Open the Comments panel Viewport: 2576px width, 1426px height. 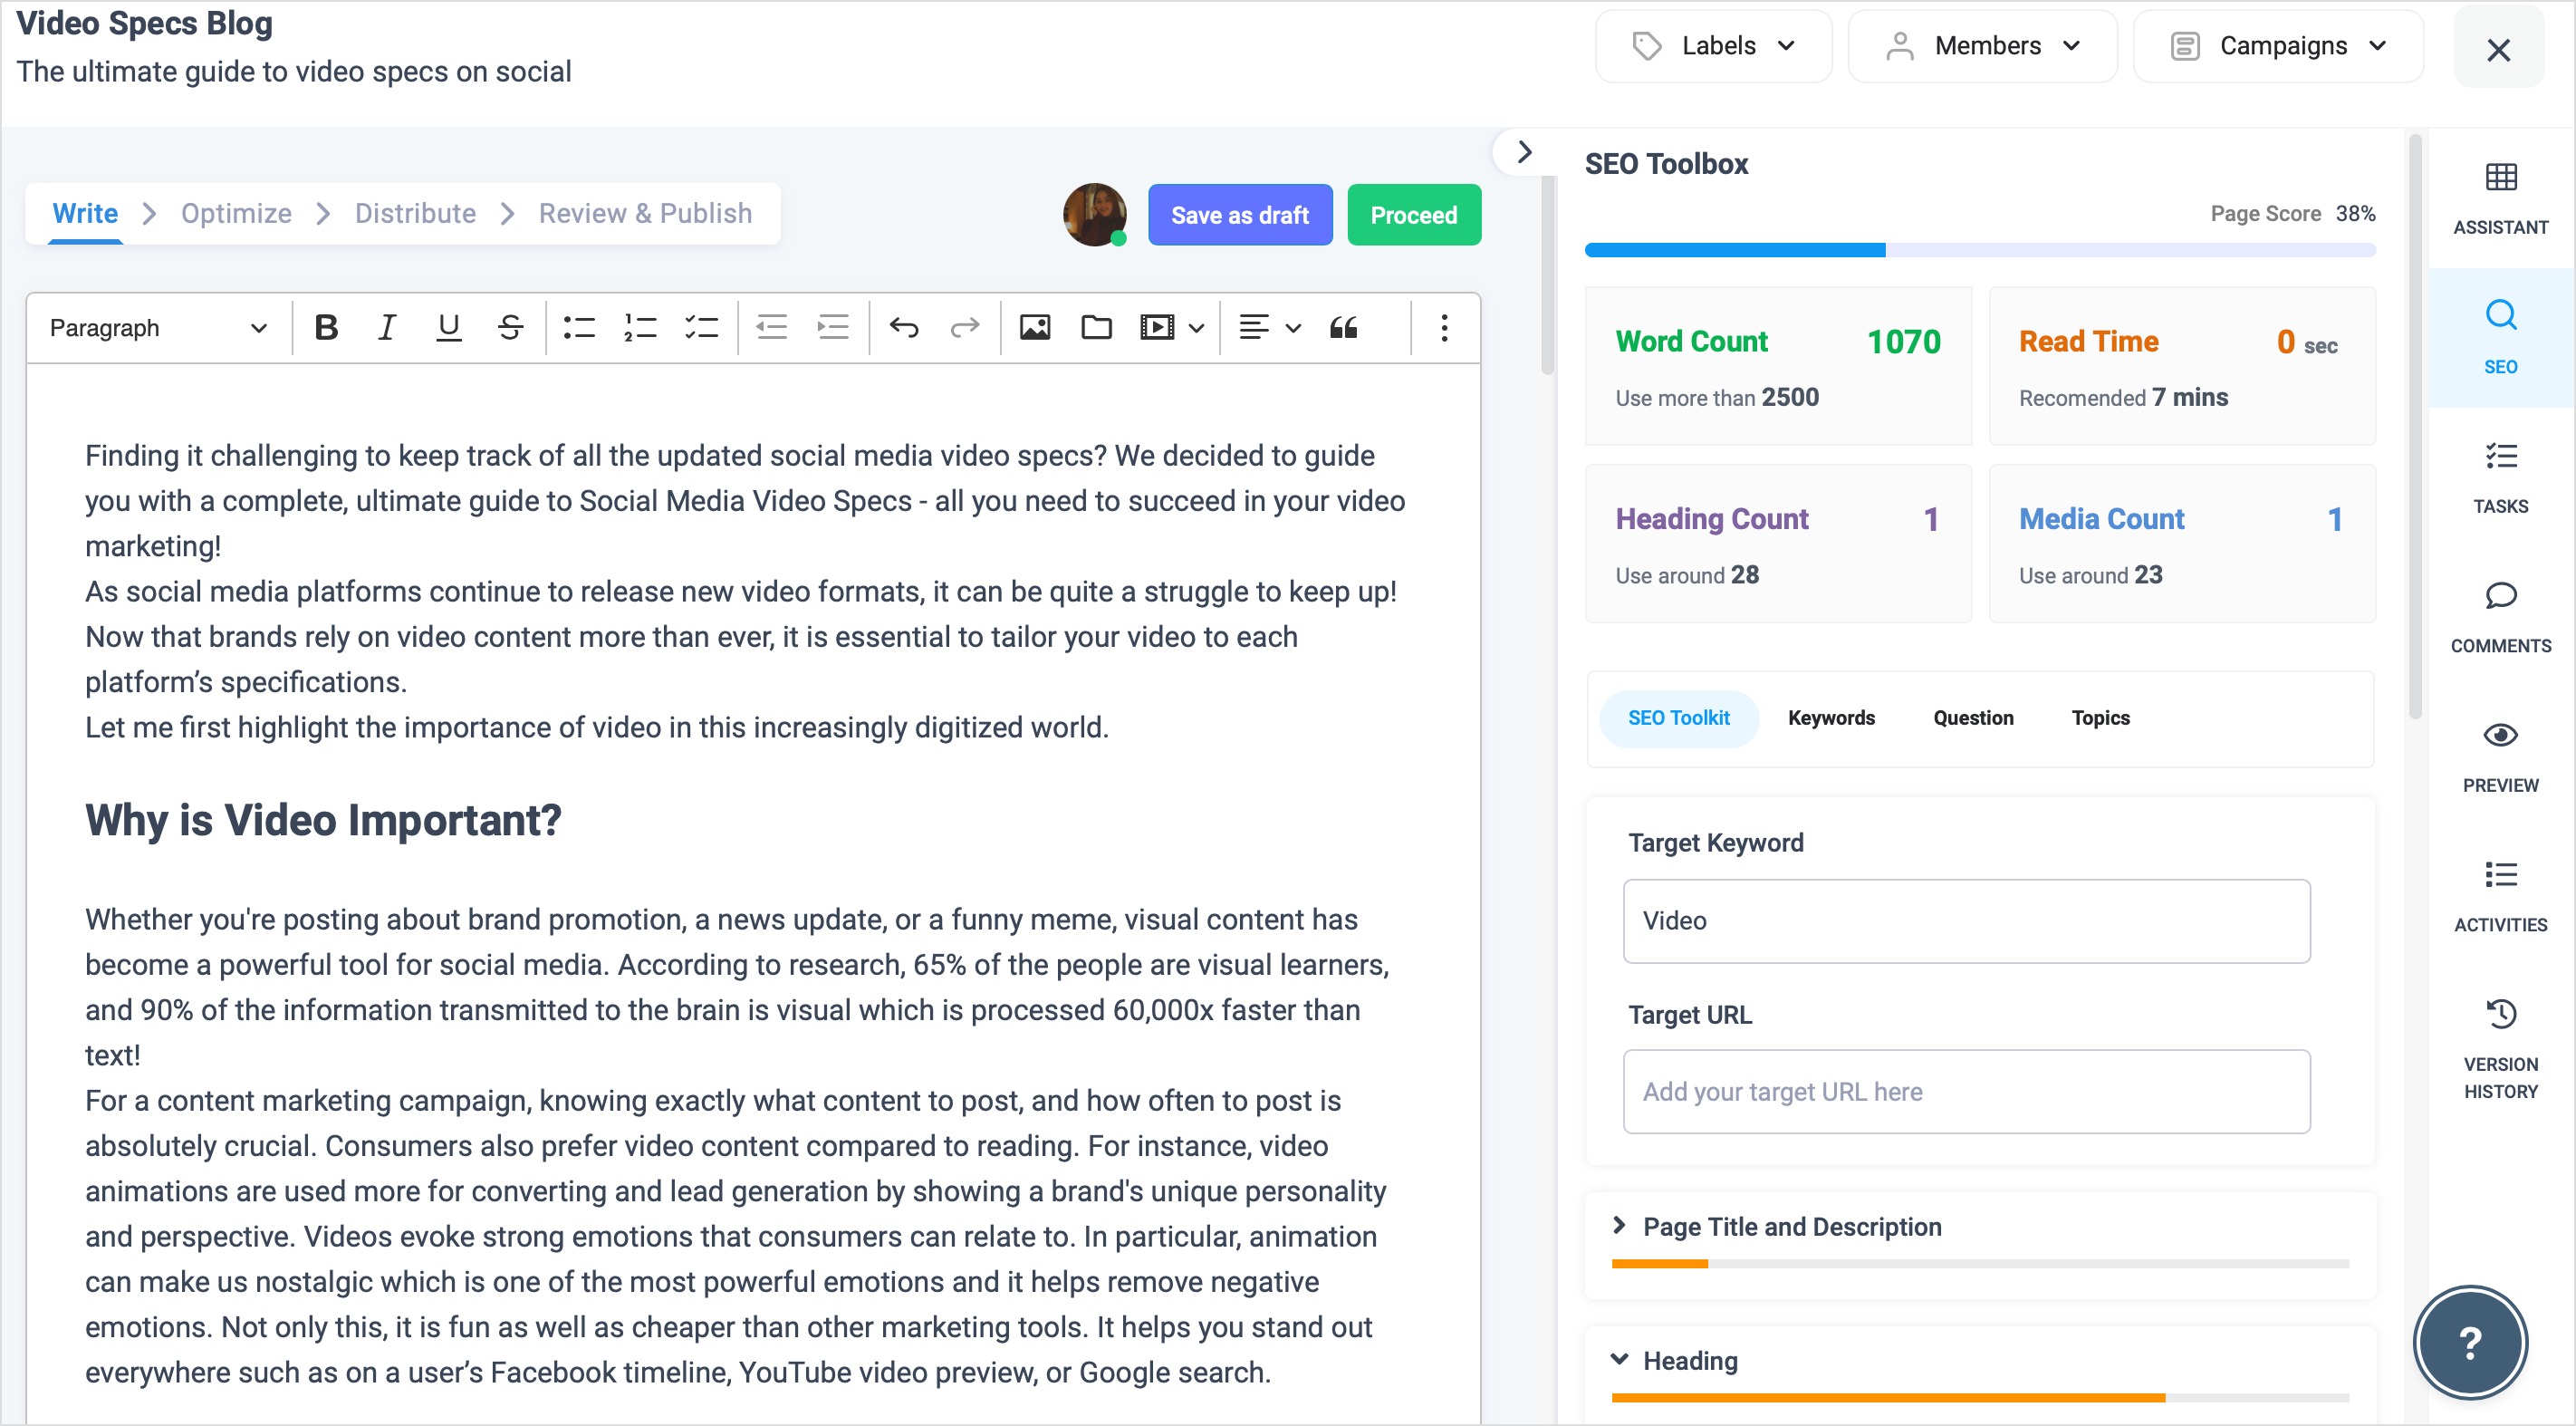click(x=2500, y=617)
